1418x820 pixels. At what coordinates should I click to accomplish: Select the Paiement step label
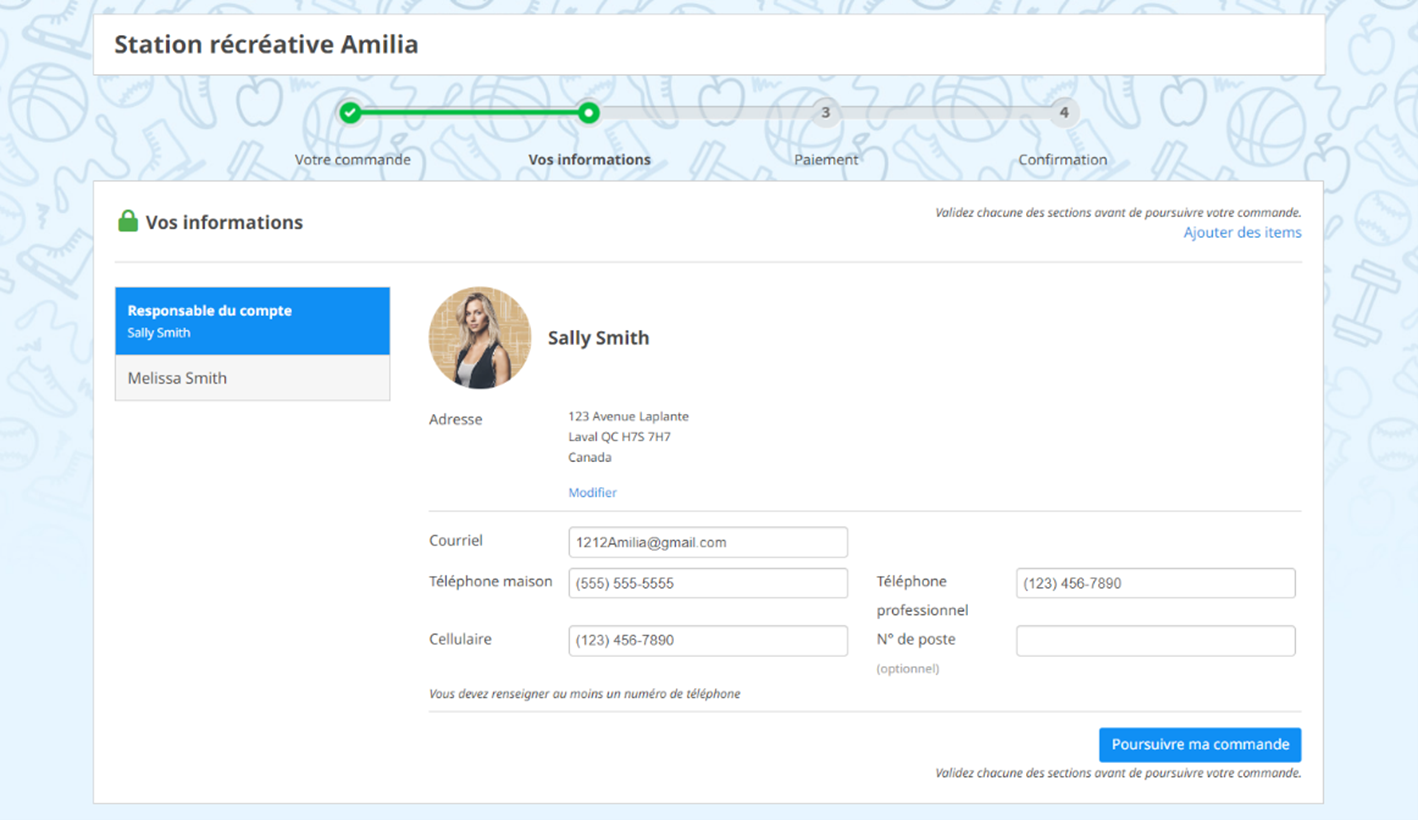tap(826, 160)
